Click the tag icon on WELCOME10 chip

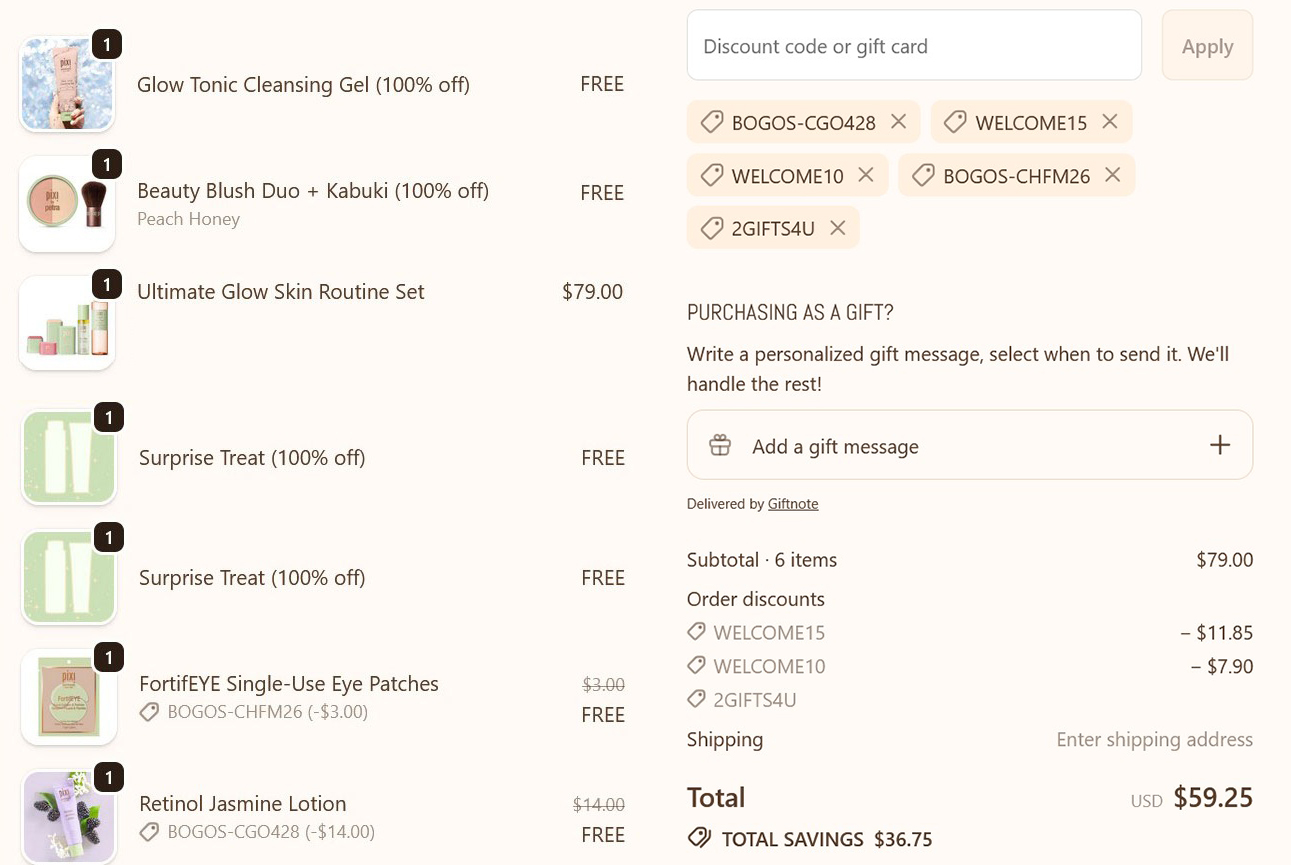pos(711,175)
